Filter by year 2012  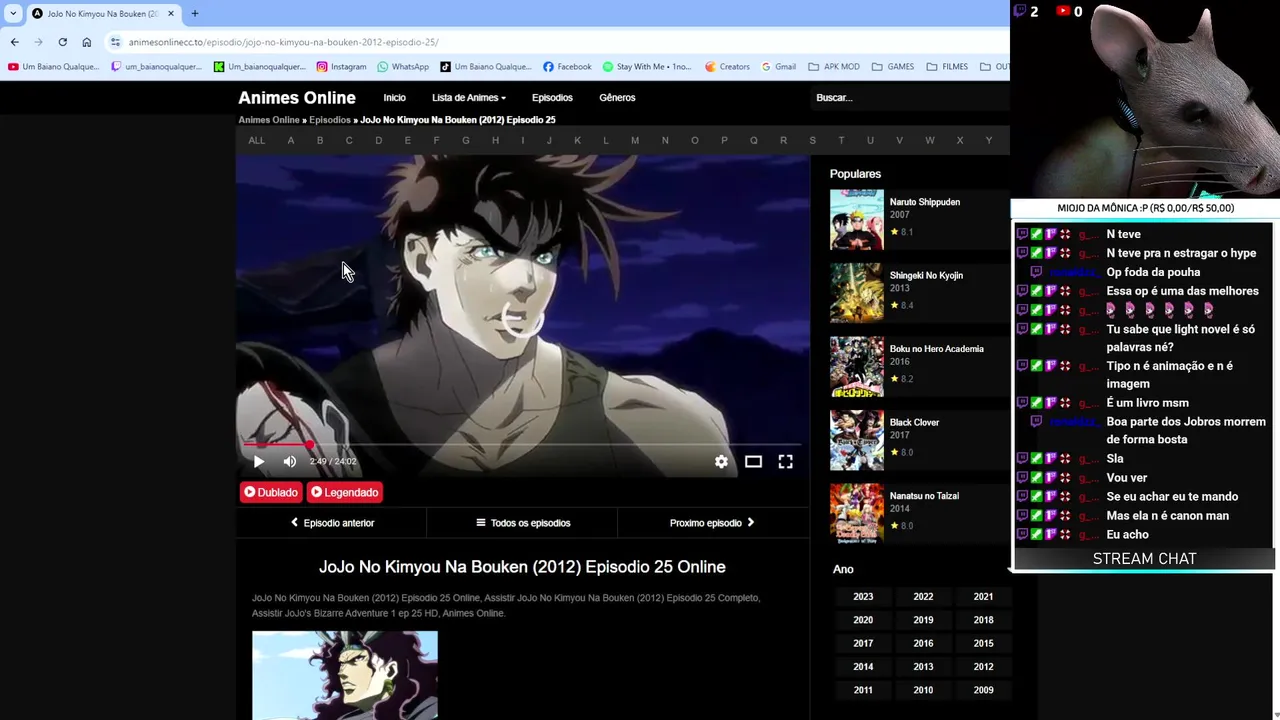click(x=983, y=667)
